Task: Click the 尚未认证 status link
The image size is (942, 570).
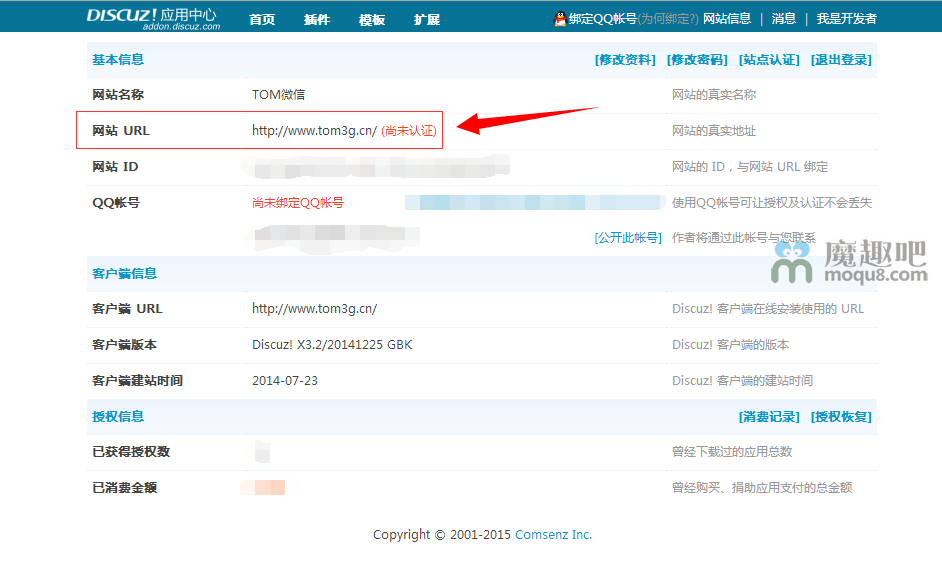Action: (x=409, y=130)
